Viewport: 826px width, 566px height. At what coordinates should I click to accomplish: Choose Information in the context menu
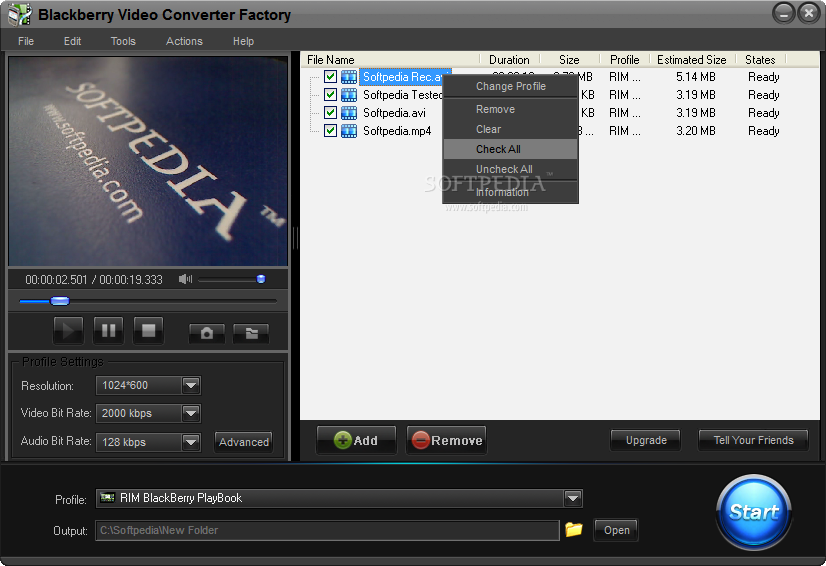coord(510,192)
